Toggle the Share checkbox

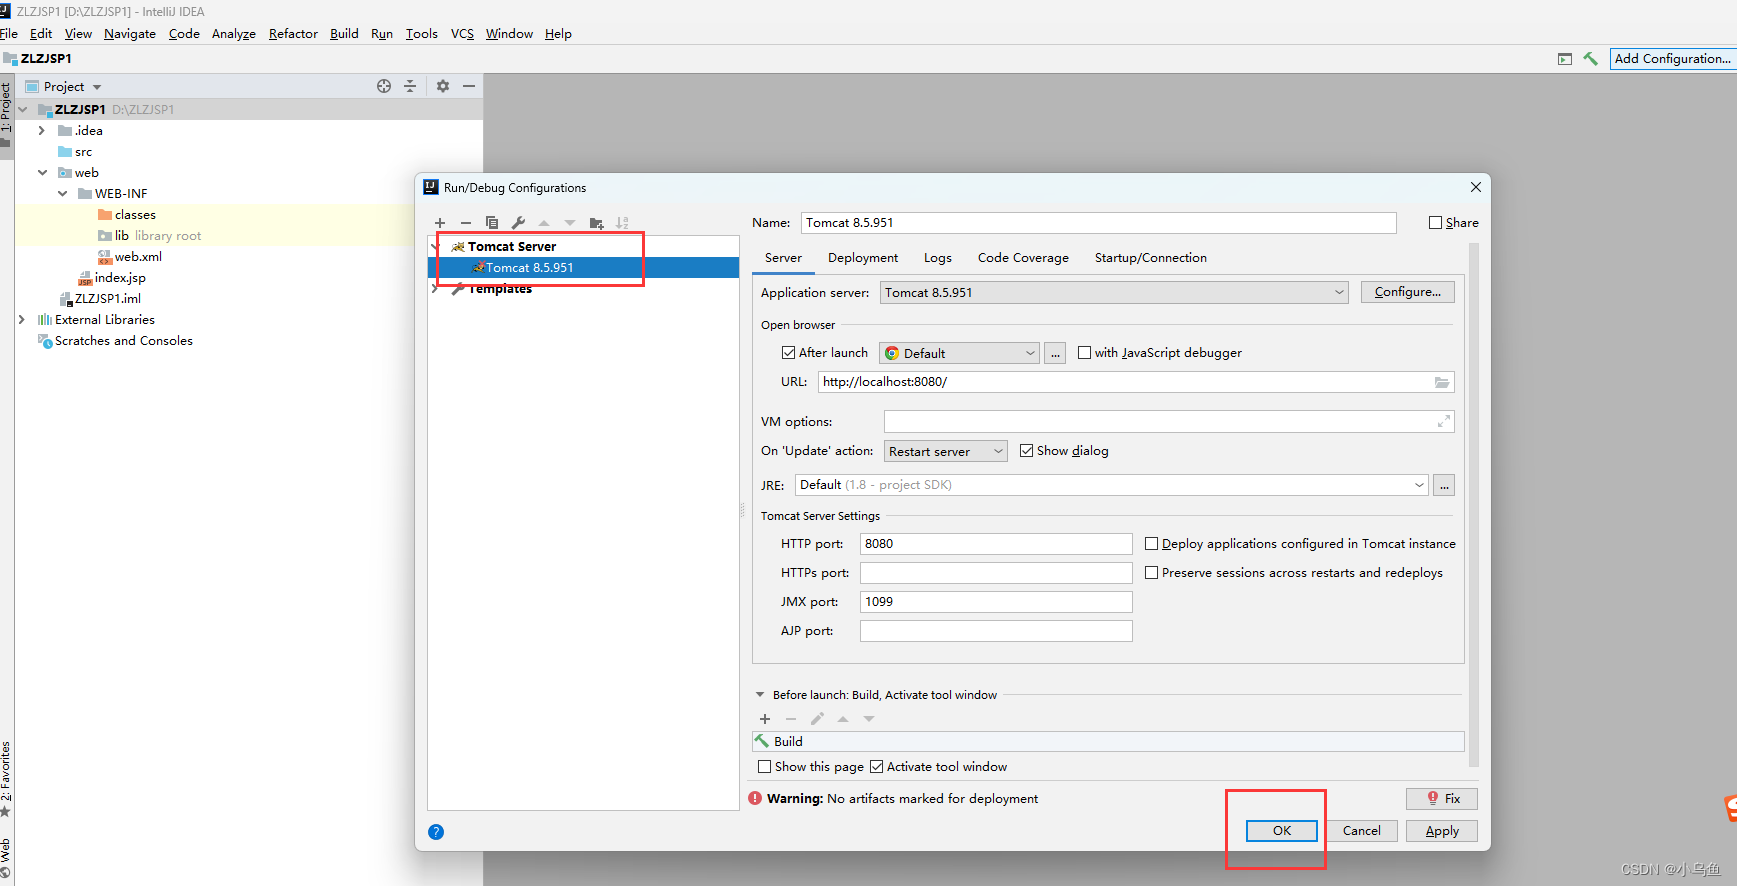coord(1436,223)
